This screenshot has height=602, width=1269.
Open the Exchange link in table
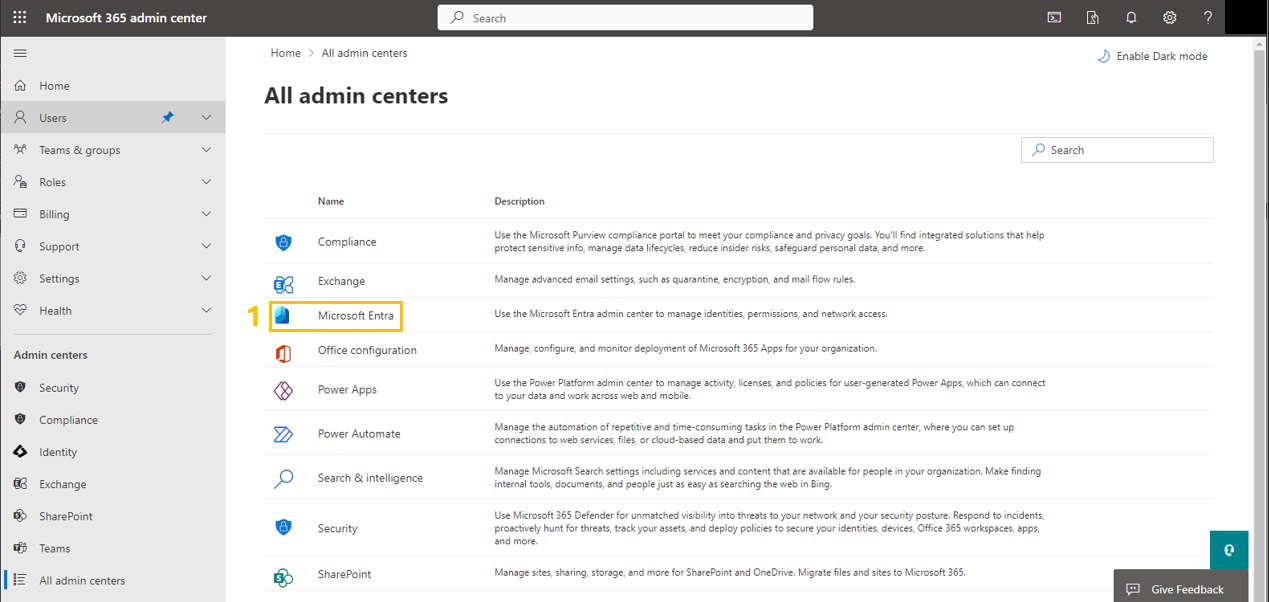[341, 281]
